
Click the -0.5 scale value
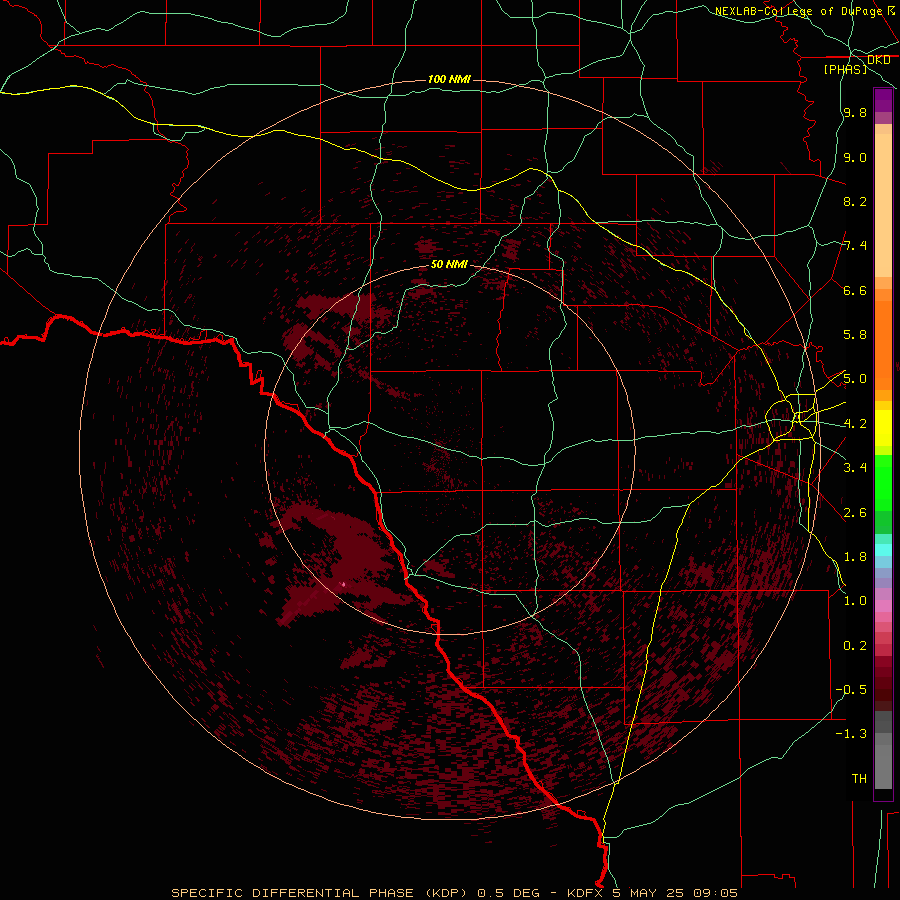coord(851,690)
